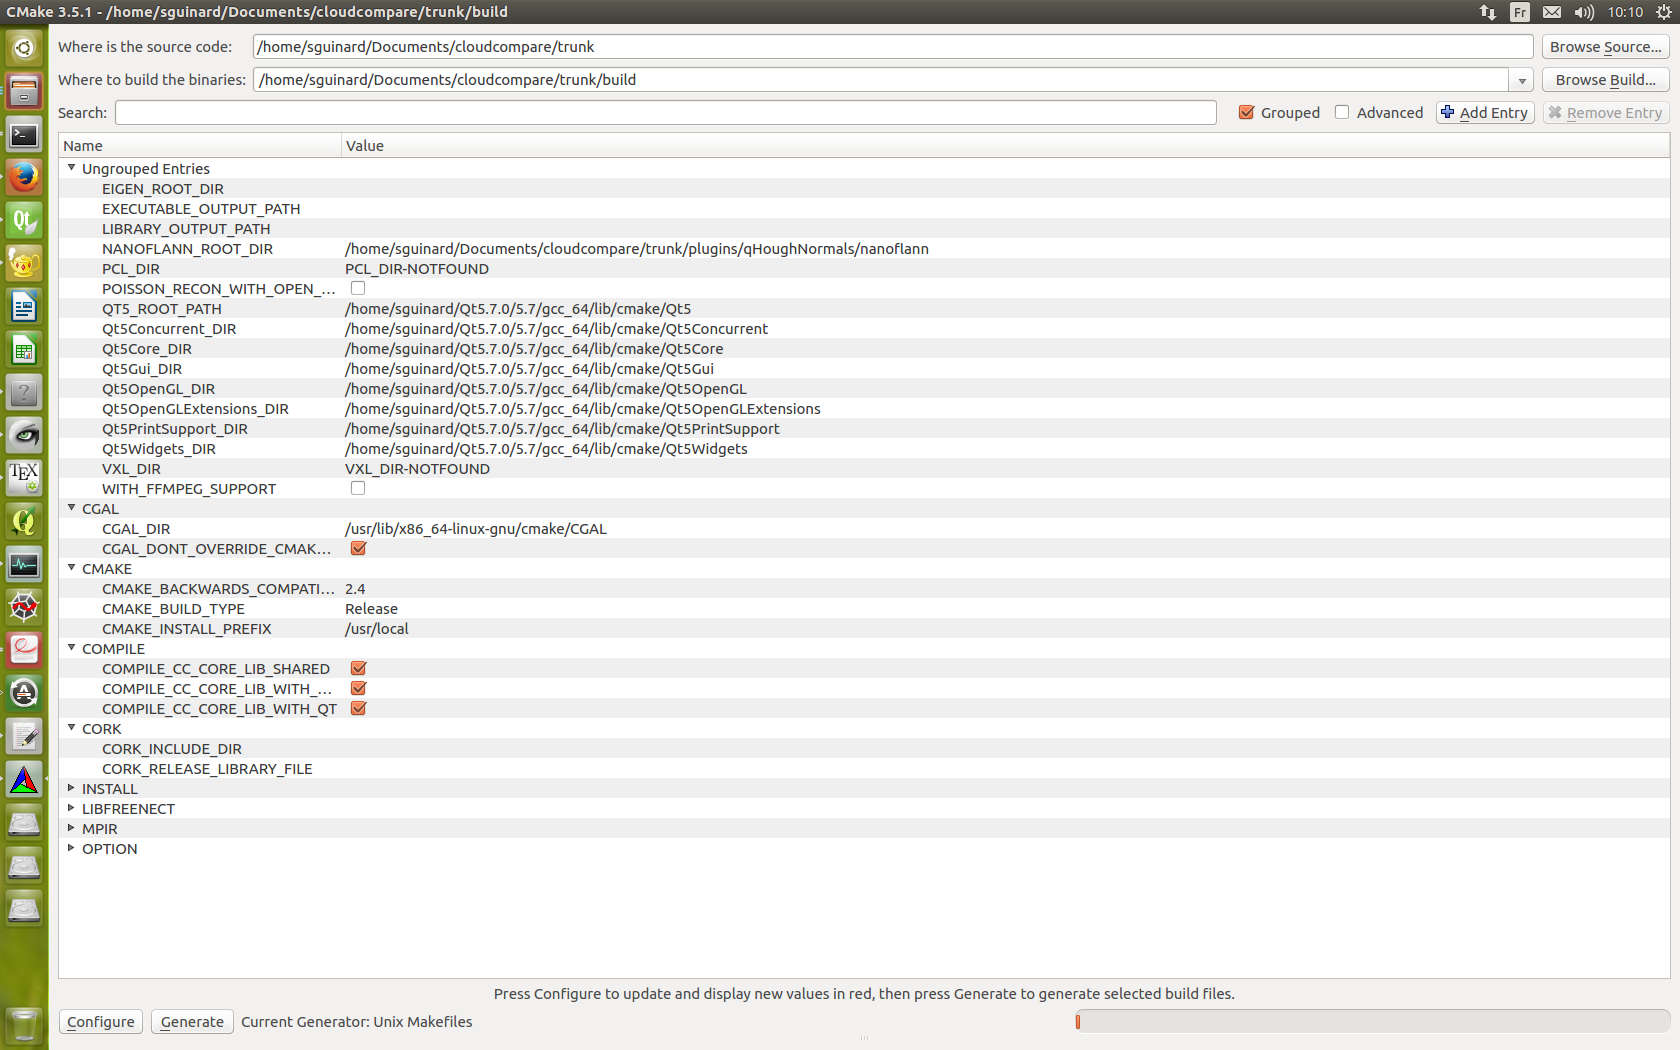Click in the Search field
The width and height of the screenshot is (1680, 1050).
[665, 113]
